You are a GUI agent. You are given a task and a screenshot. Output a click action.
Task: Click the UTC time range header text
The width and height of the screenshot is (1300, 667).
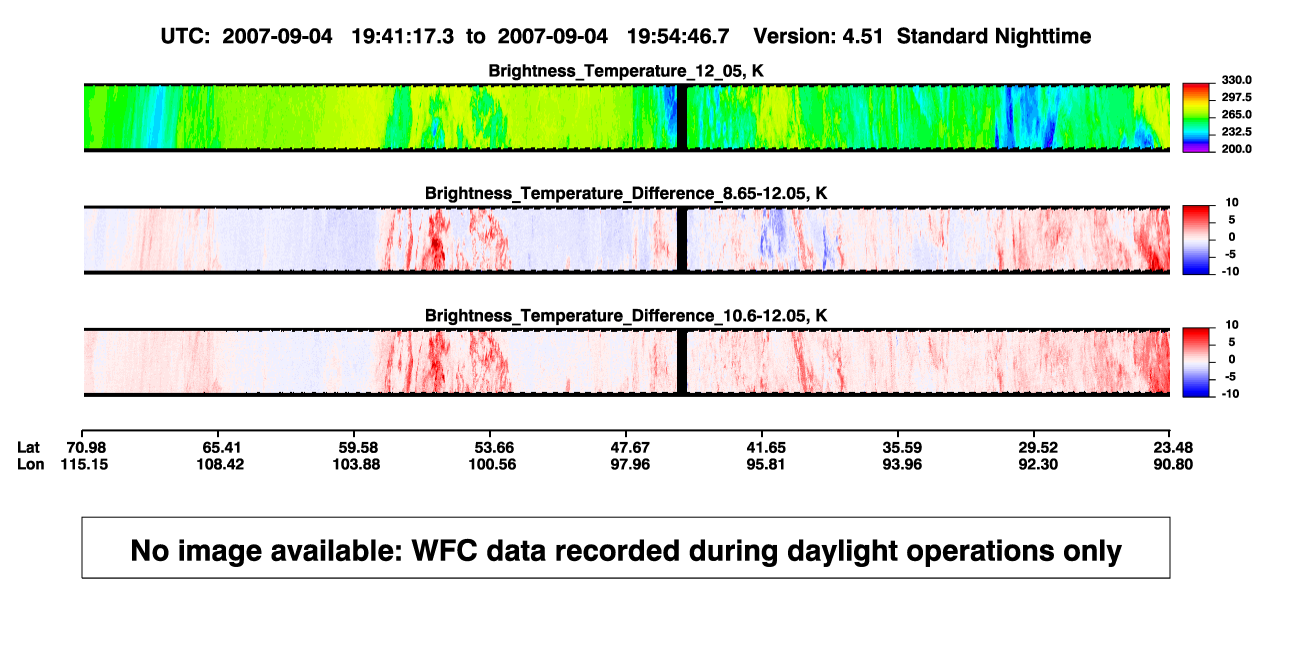pyautogui.click(x=447, y=36)
